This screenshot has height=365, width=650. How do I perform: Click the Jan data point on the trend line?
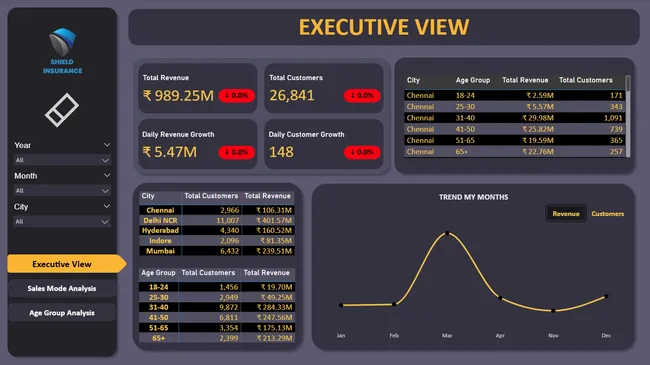click(x=341, y=305)
